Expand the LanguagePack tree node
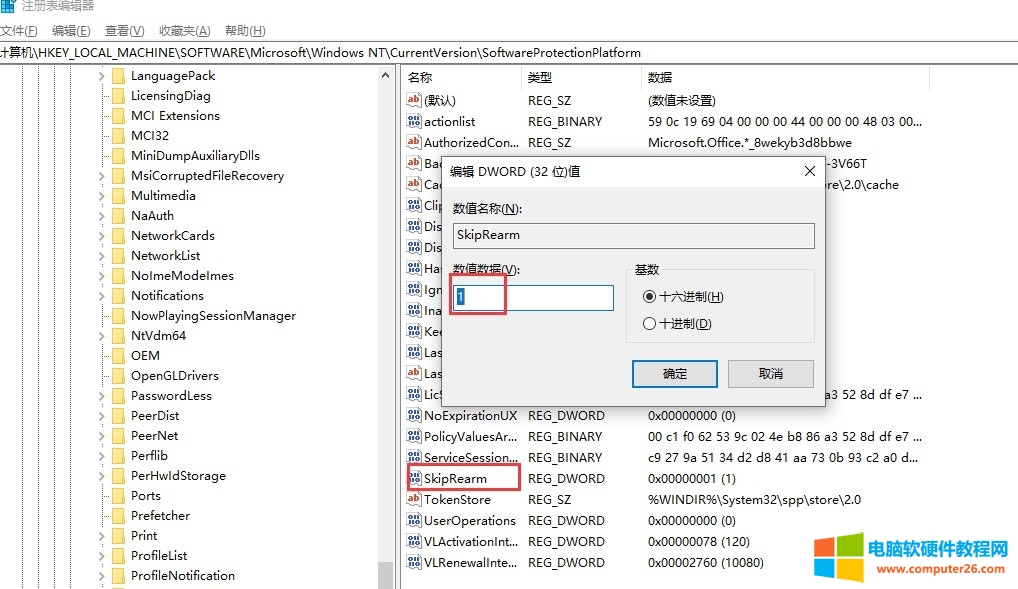Screen dimensions: 1018x589 (x=101, y=76)
